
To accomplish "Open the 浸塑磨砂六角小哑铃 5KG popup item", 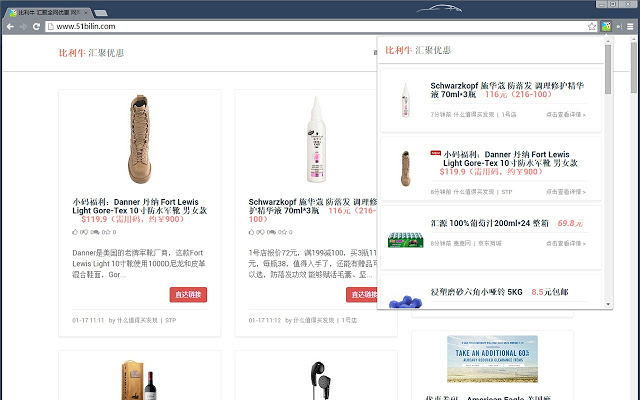I will click(x=477, y=292).
